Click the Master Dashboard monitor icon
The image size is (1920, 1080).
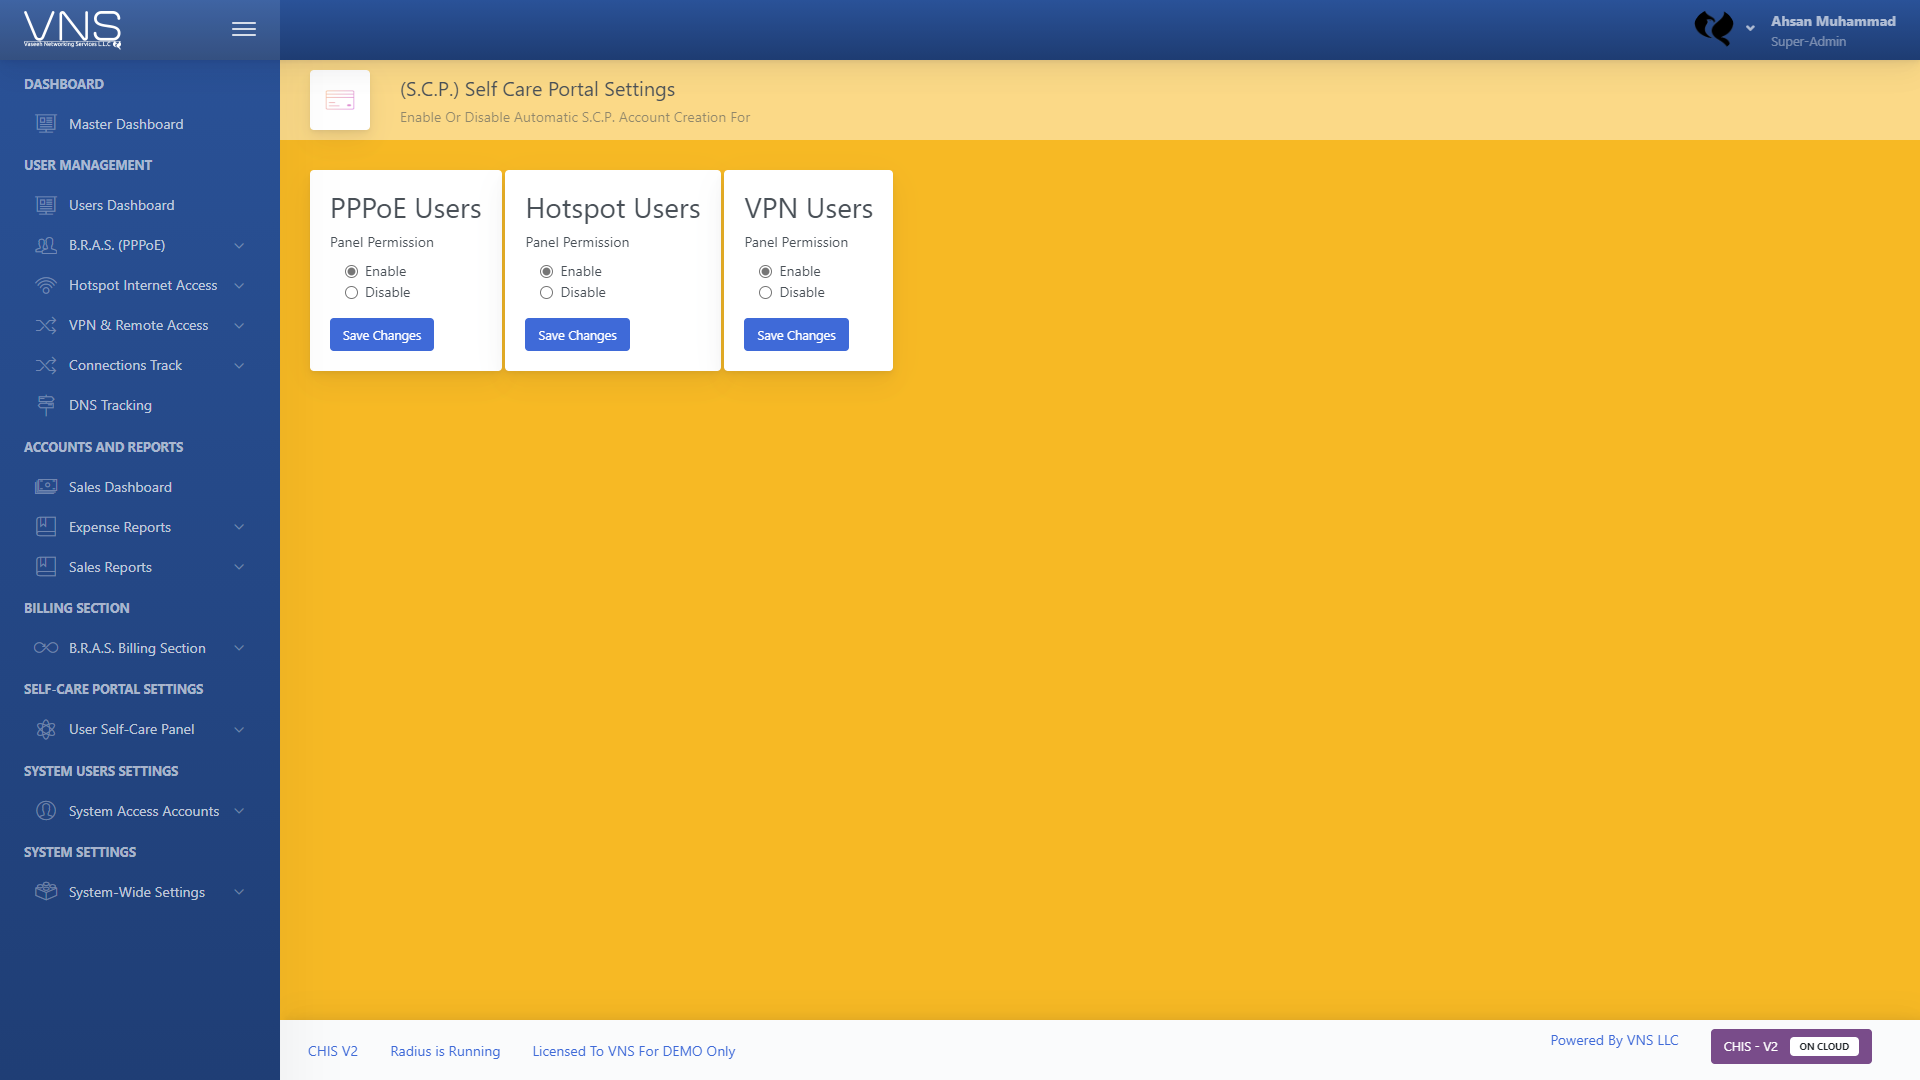point(46,124)
